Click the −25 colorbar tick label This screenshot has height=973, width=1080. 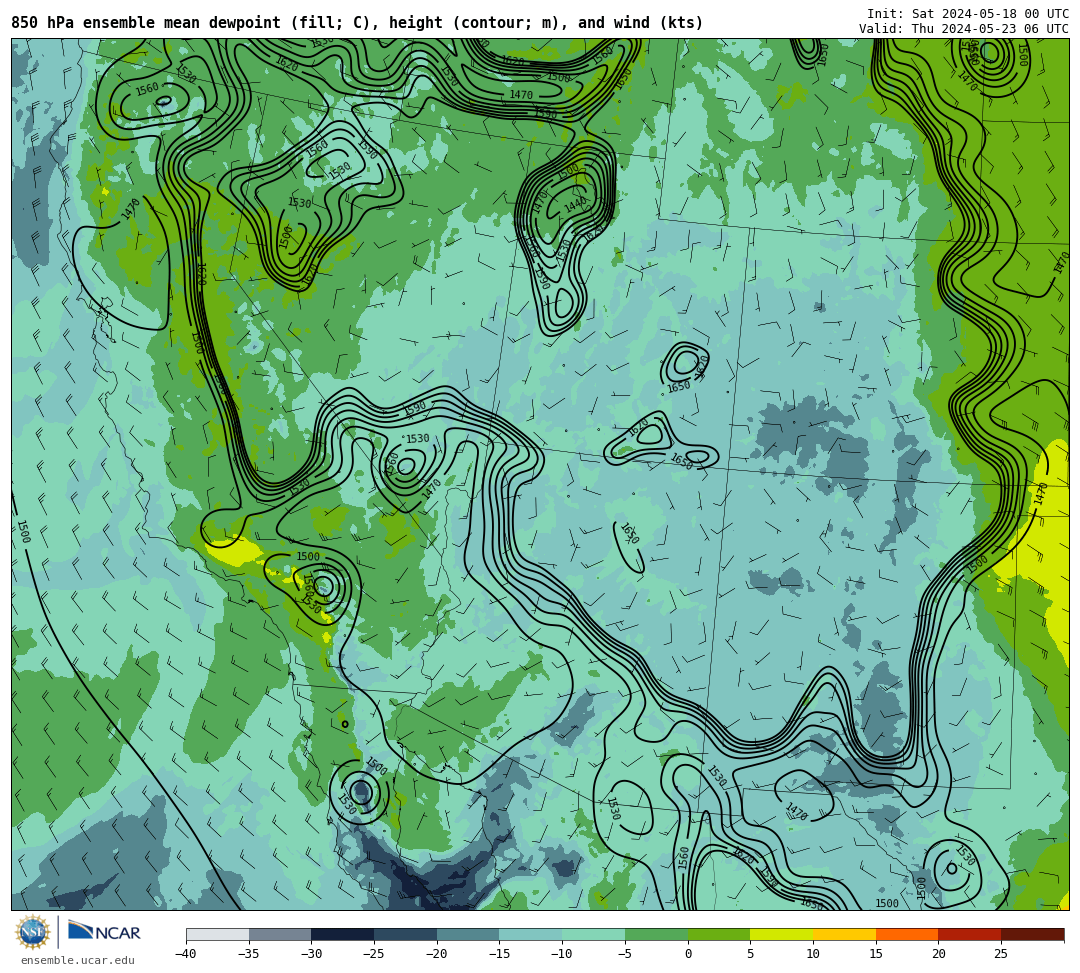click(x=374, y=954)
